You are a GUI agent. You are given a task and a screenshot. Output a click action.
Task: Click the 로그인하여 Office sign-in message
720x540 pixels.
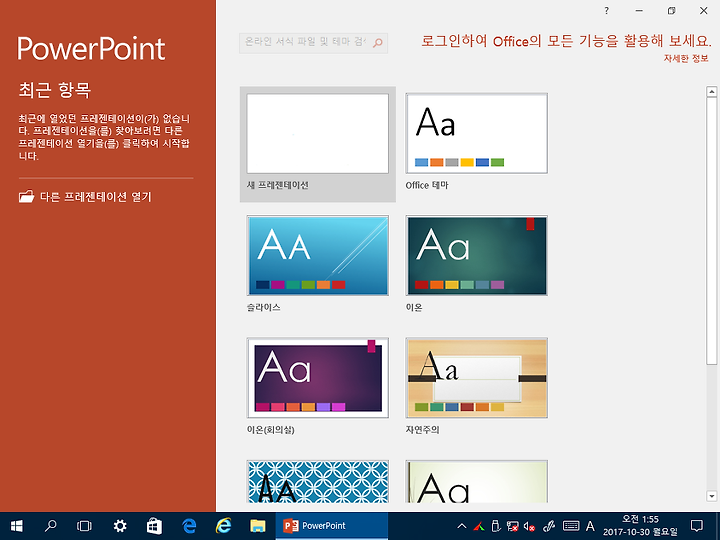coord(566,41)
